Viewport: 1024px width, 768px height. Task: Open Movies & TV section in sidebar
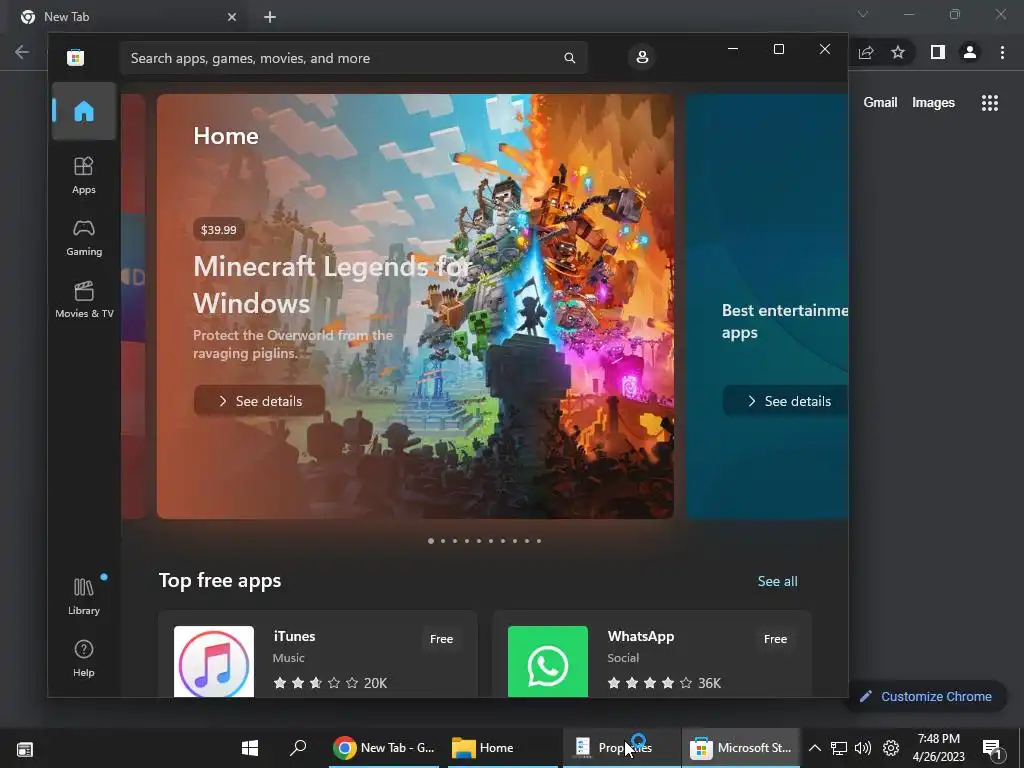tap(84, 299)
